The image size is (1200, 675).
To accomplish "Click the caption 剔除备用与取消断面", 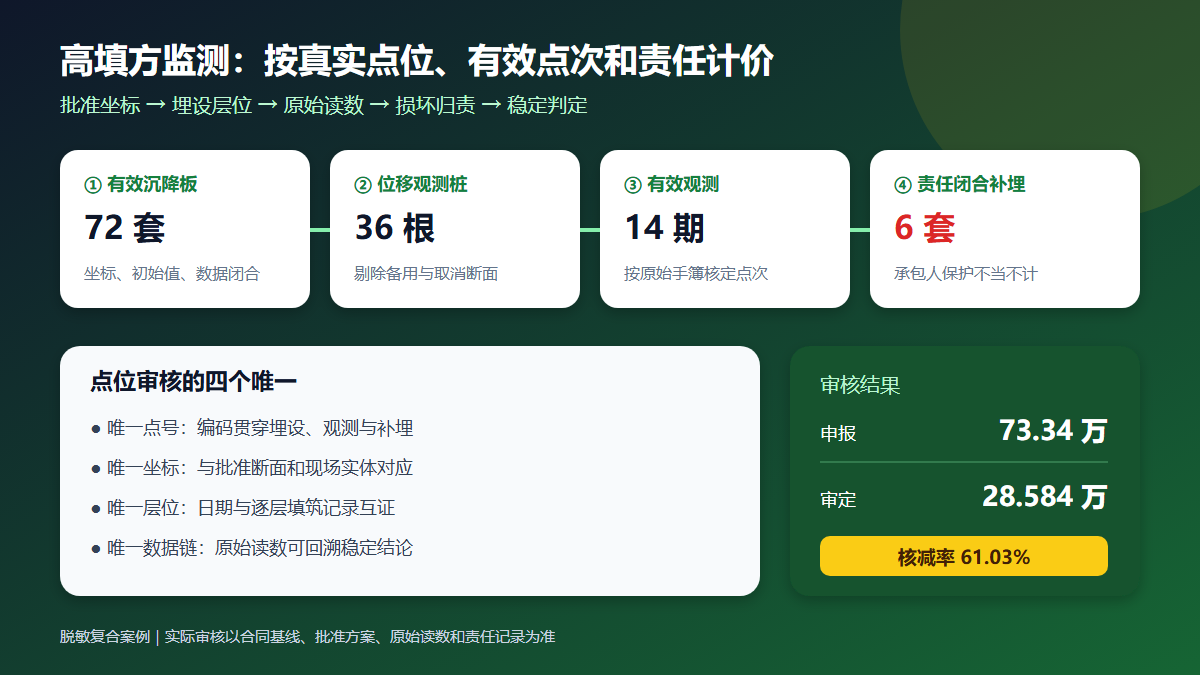I will click(426, 273).
